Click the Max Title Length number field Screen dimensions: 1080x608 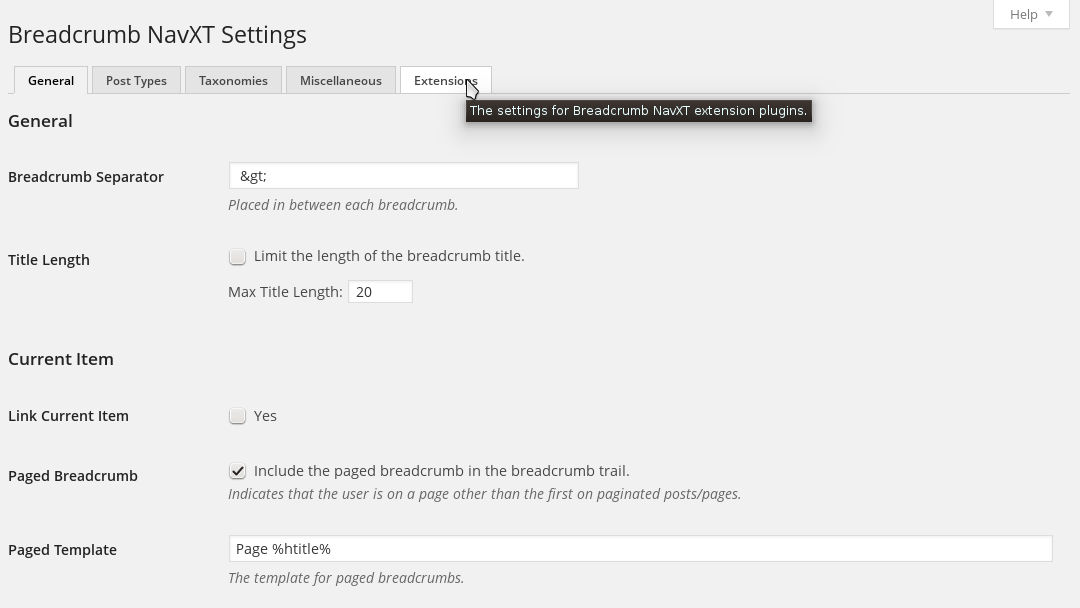380,292
